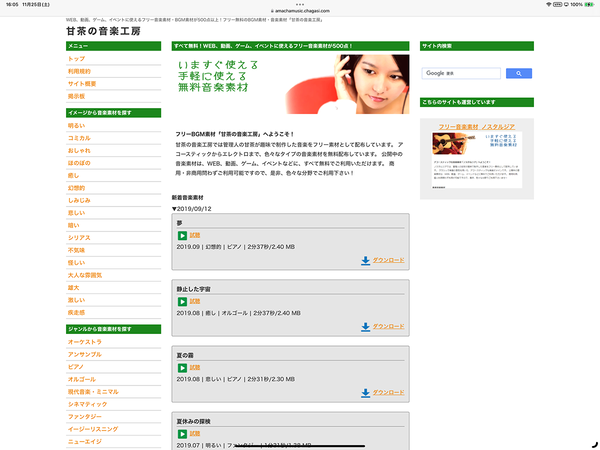Select the コミカル mood category
The height and width of the screenshot is (450, 600).
79,138
